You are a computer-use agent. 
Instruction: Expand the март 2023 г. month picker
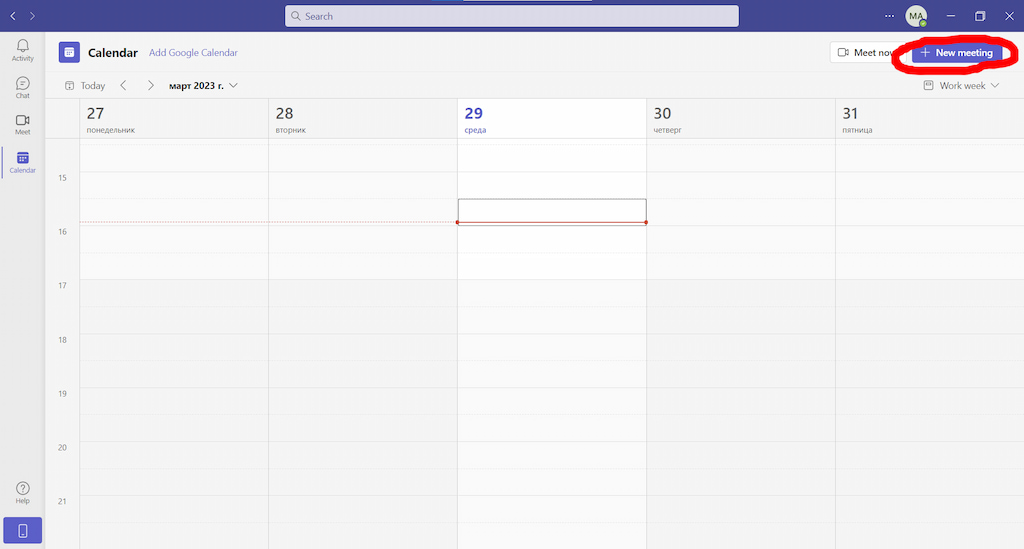coord(204,86)
